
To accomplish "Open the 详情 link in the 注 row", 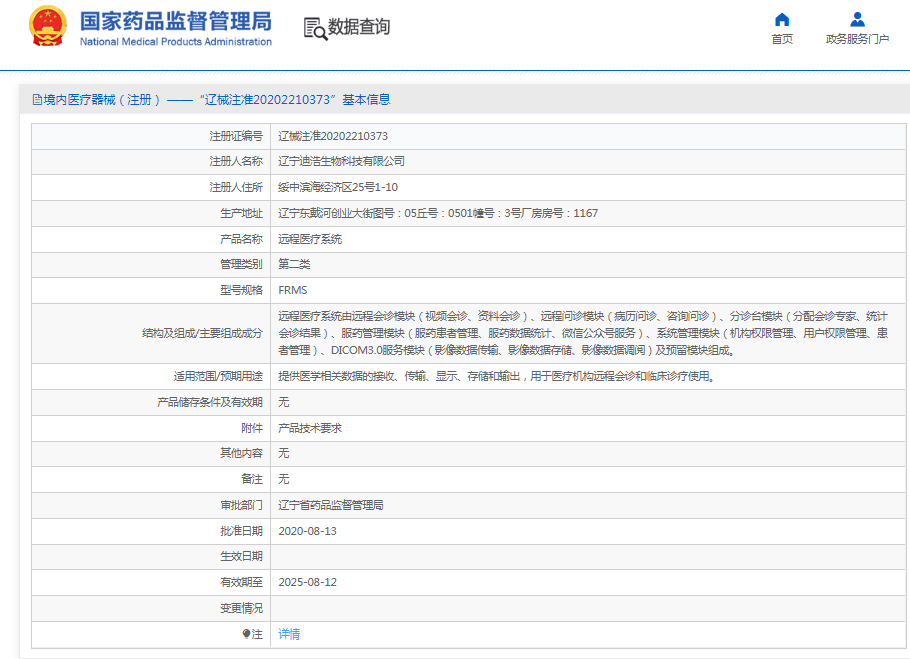I will (289, 634).
